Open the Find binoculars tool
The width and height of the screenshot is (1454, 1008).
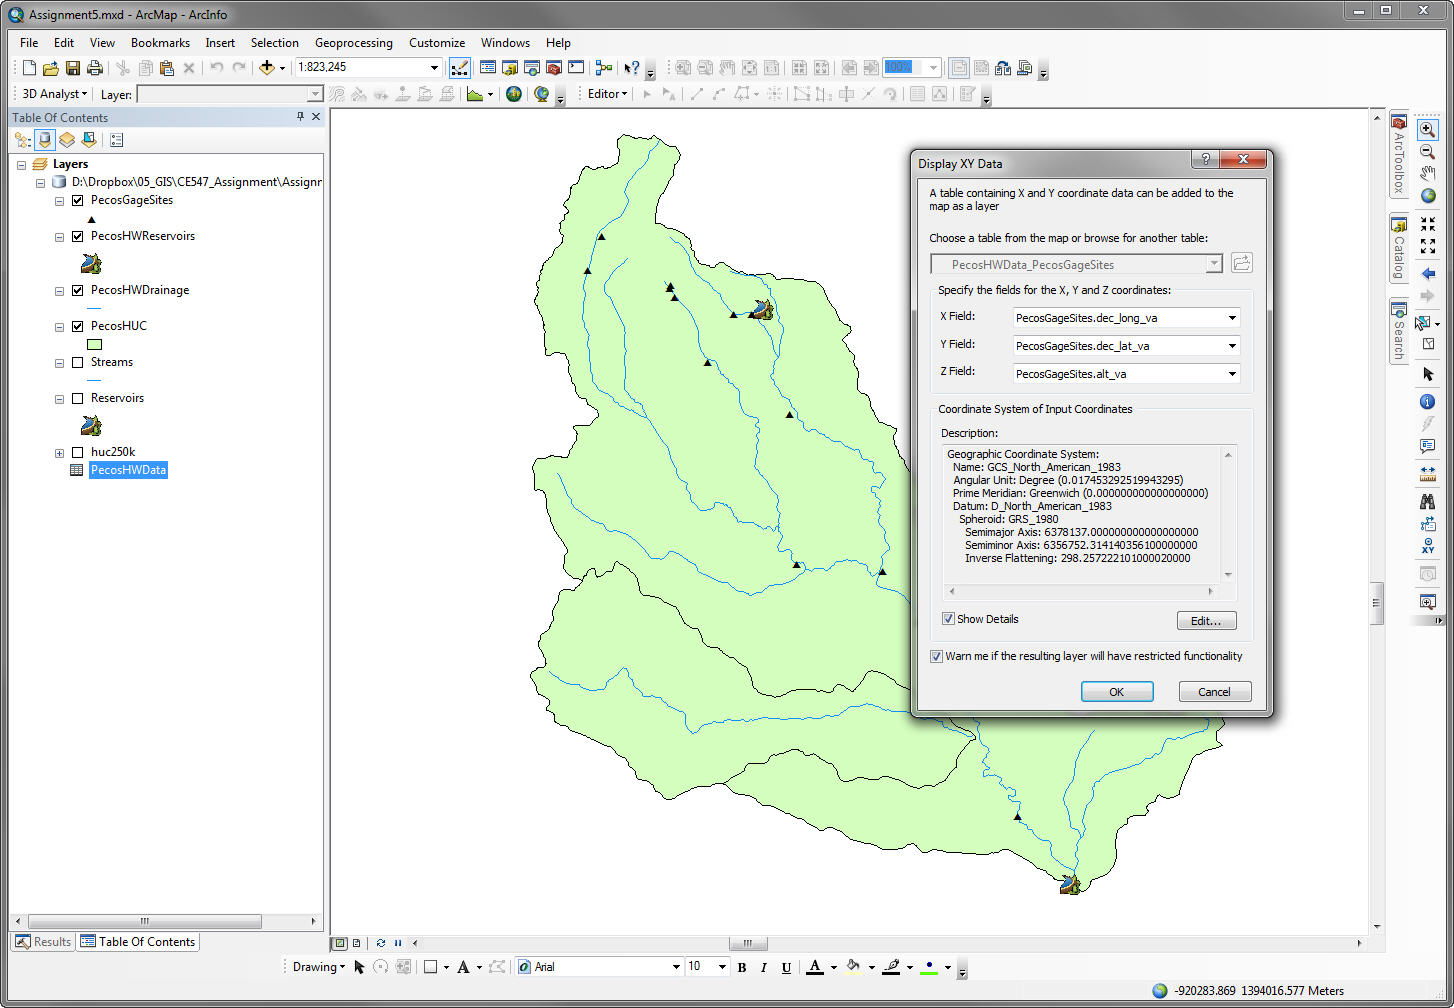click(x=1428, y=501)
